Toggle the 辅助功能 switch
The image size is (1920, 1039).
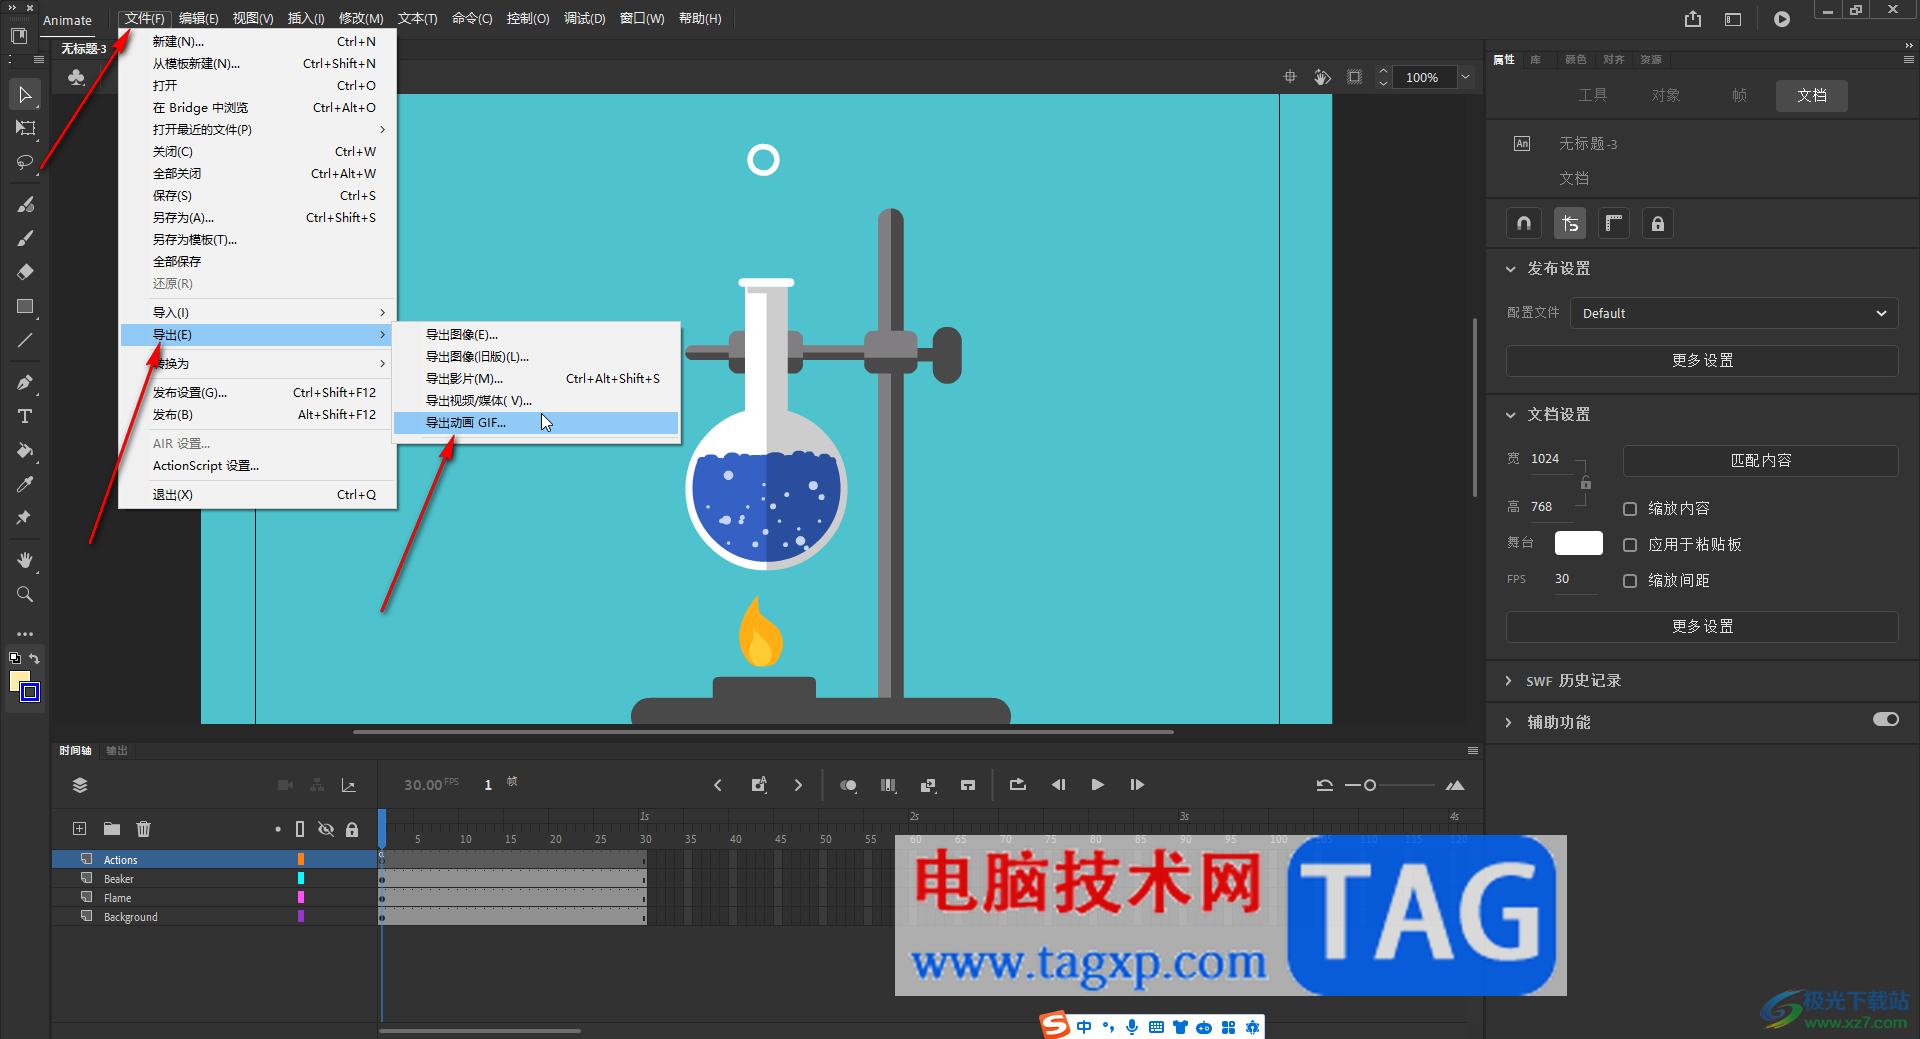[x=1886, y=720]
